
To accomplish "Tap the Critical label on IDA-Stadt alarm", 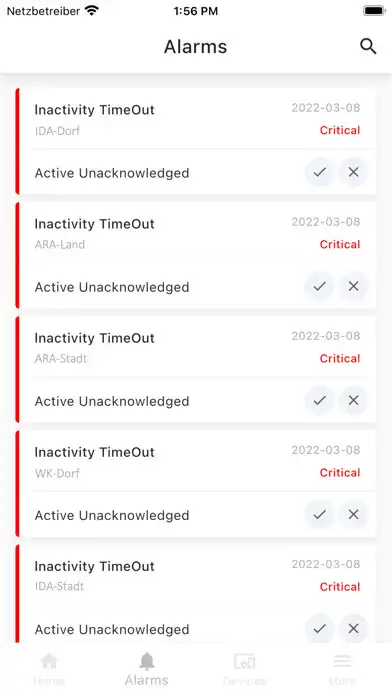I will pyautogui.click(x=340, y=586).
